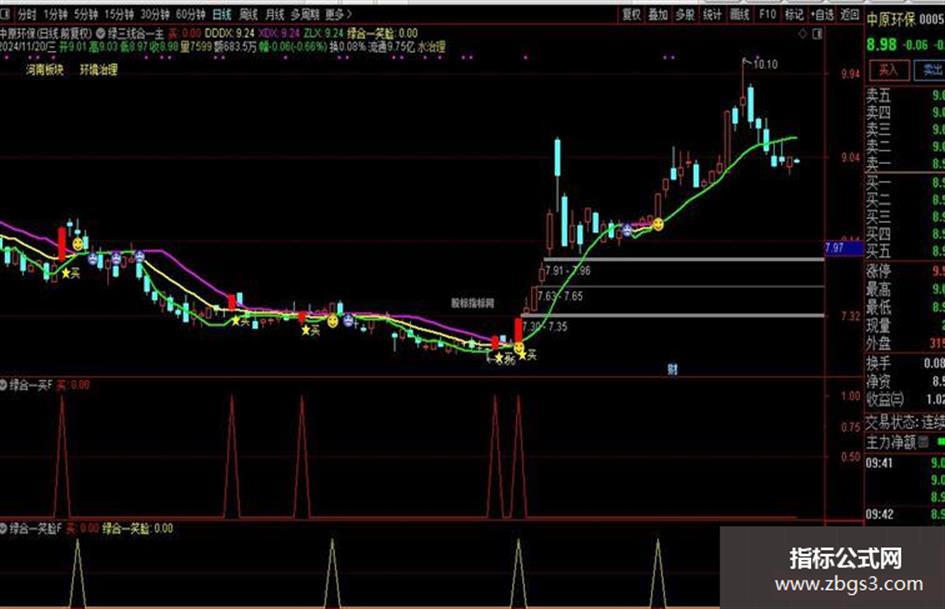Image resolution: width=945 pixels, height=609 pixels.
Task: Click the blue 卖出 sell button
Action: (929, 71)
